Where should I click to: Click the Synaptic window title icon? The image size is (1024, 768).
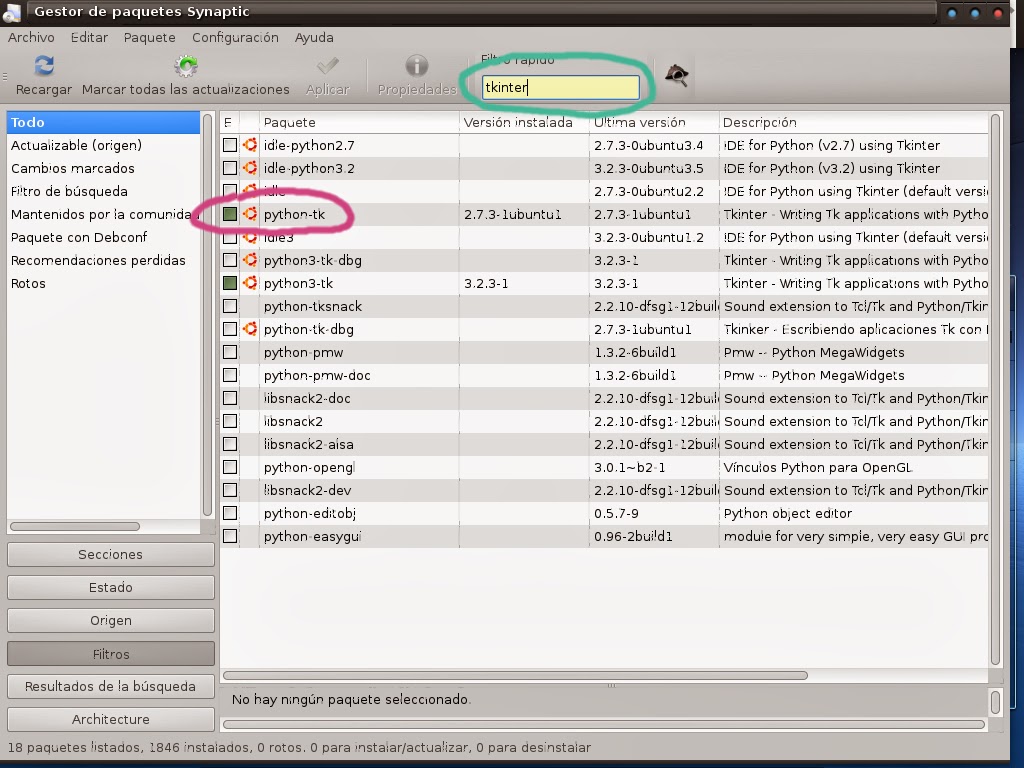coord(11,12)
